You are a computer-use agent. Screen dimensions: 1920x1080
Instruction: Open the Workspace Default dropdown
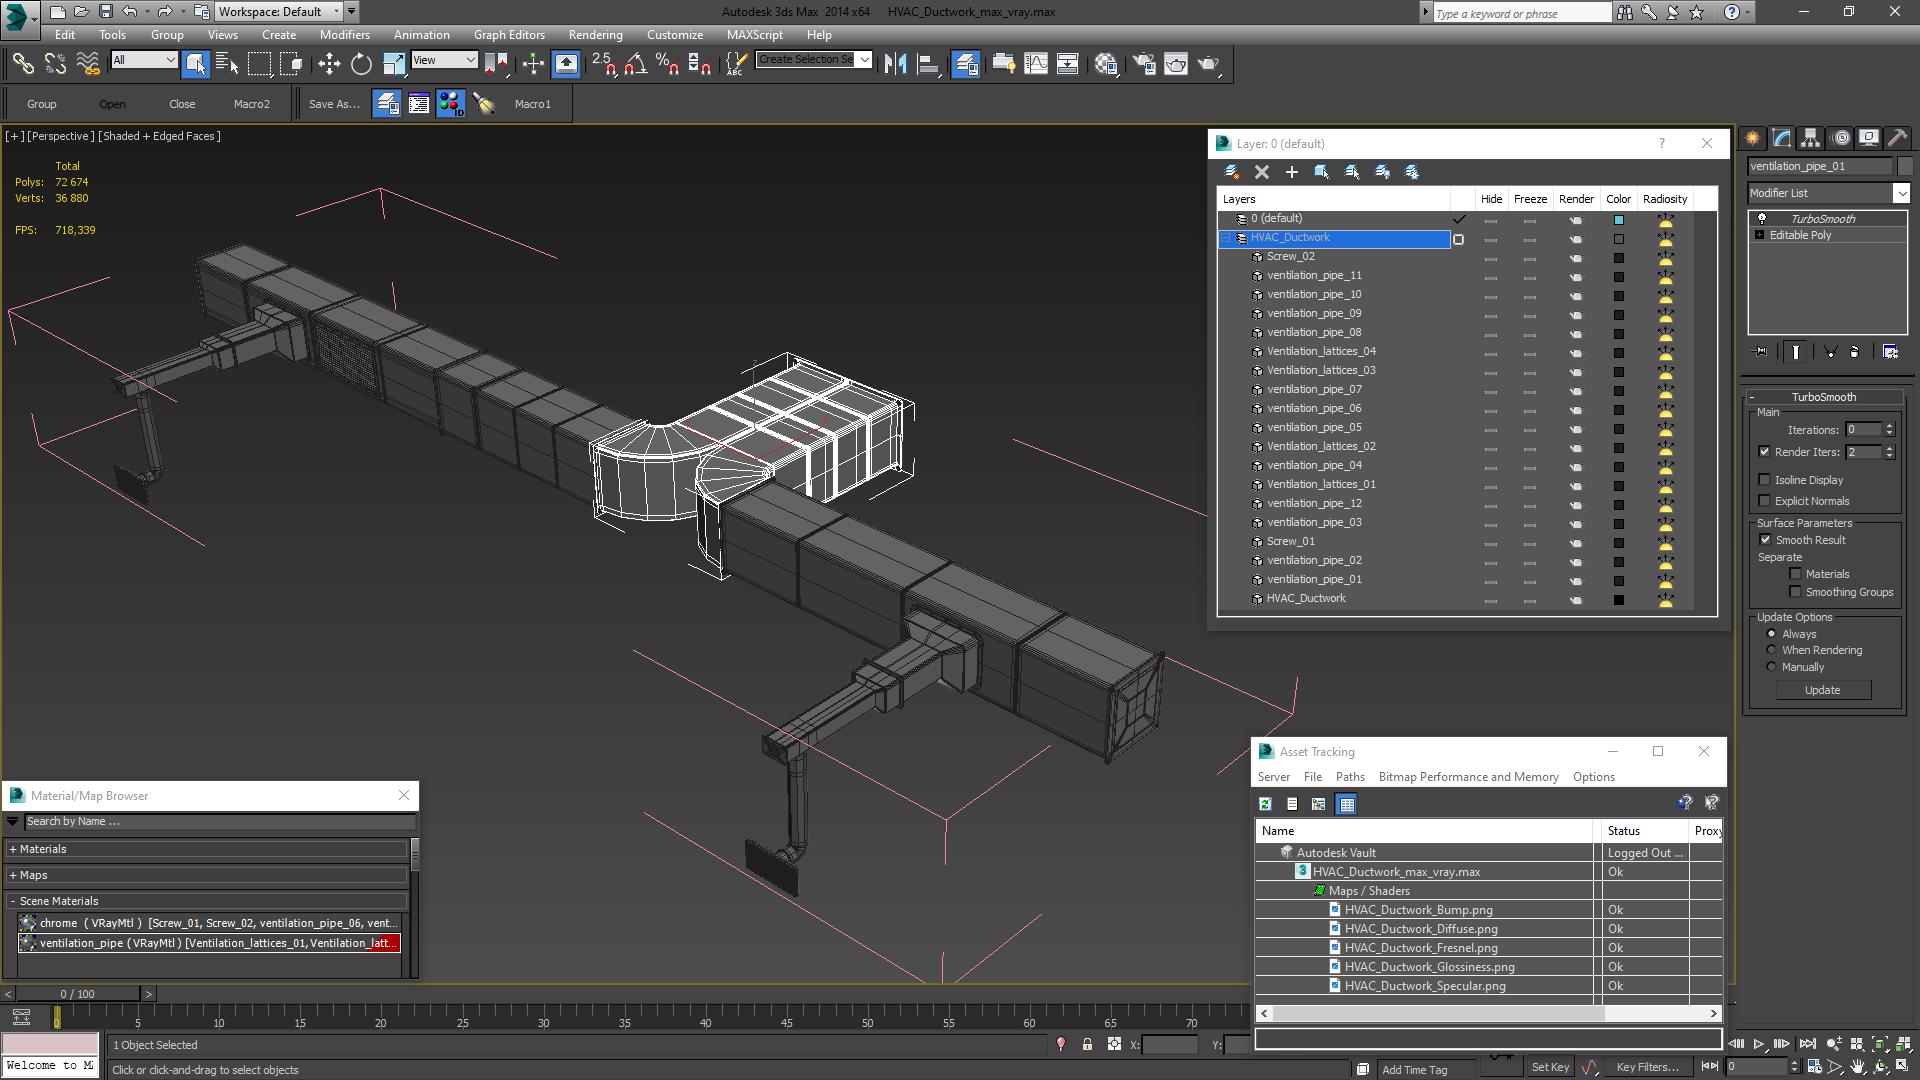[x=279, y=12]
